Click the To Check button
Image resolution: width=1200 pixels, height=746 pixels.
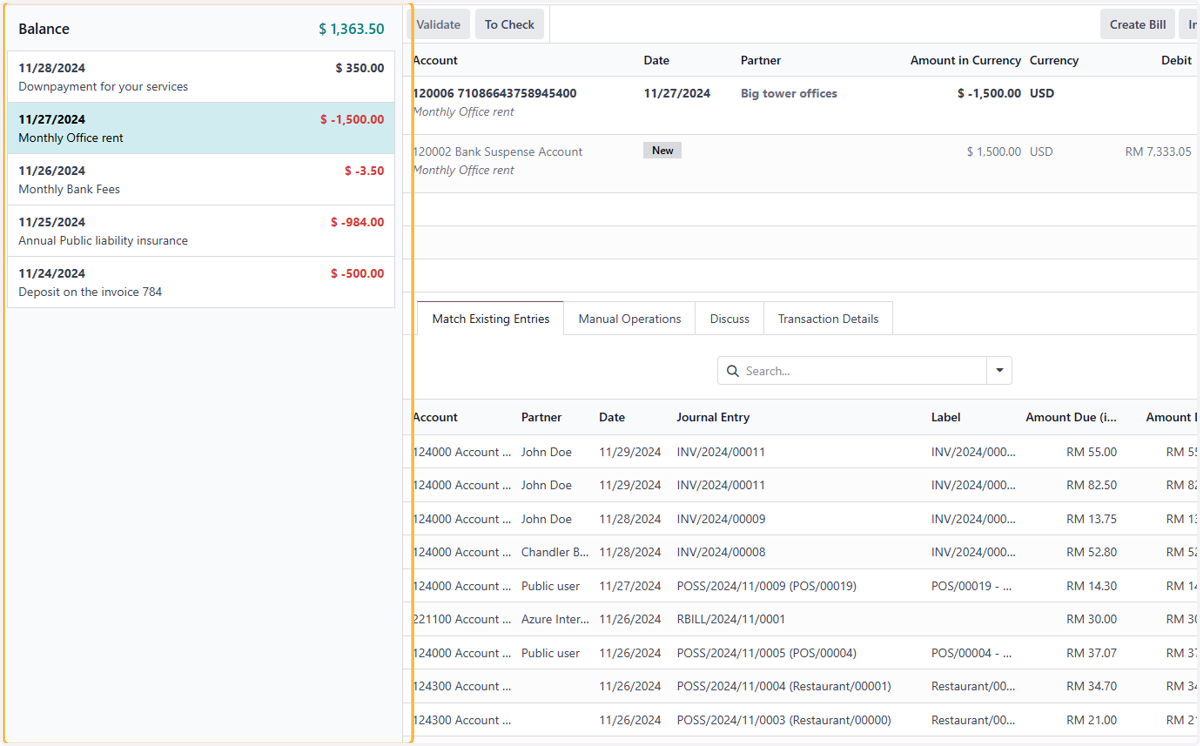coord(510,25)
